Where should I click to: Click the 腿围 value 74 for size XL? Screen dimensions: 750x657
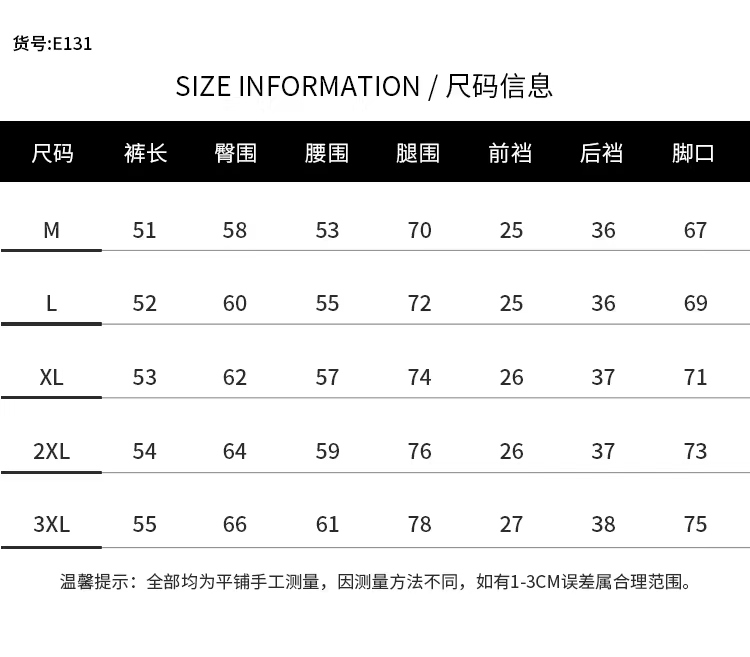420,377
